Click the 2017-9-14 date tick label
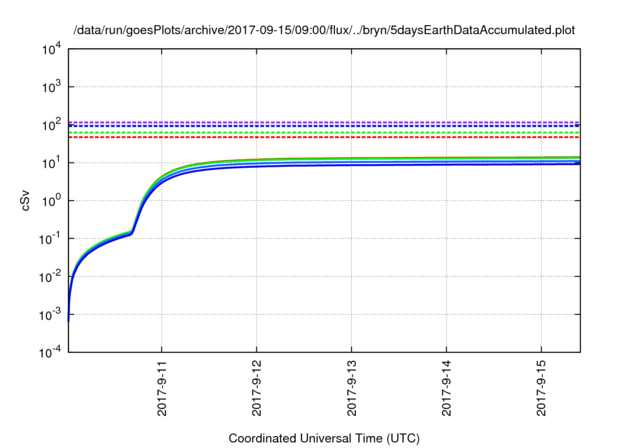 [447, 388]
